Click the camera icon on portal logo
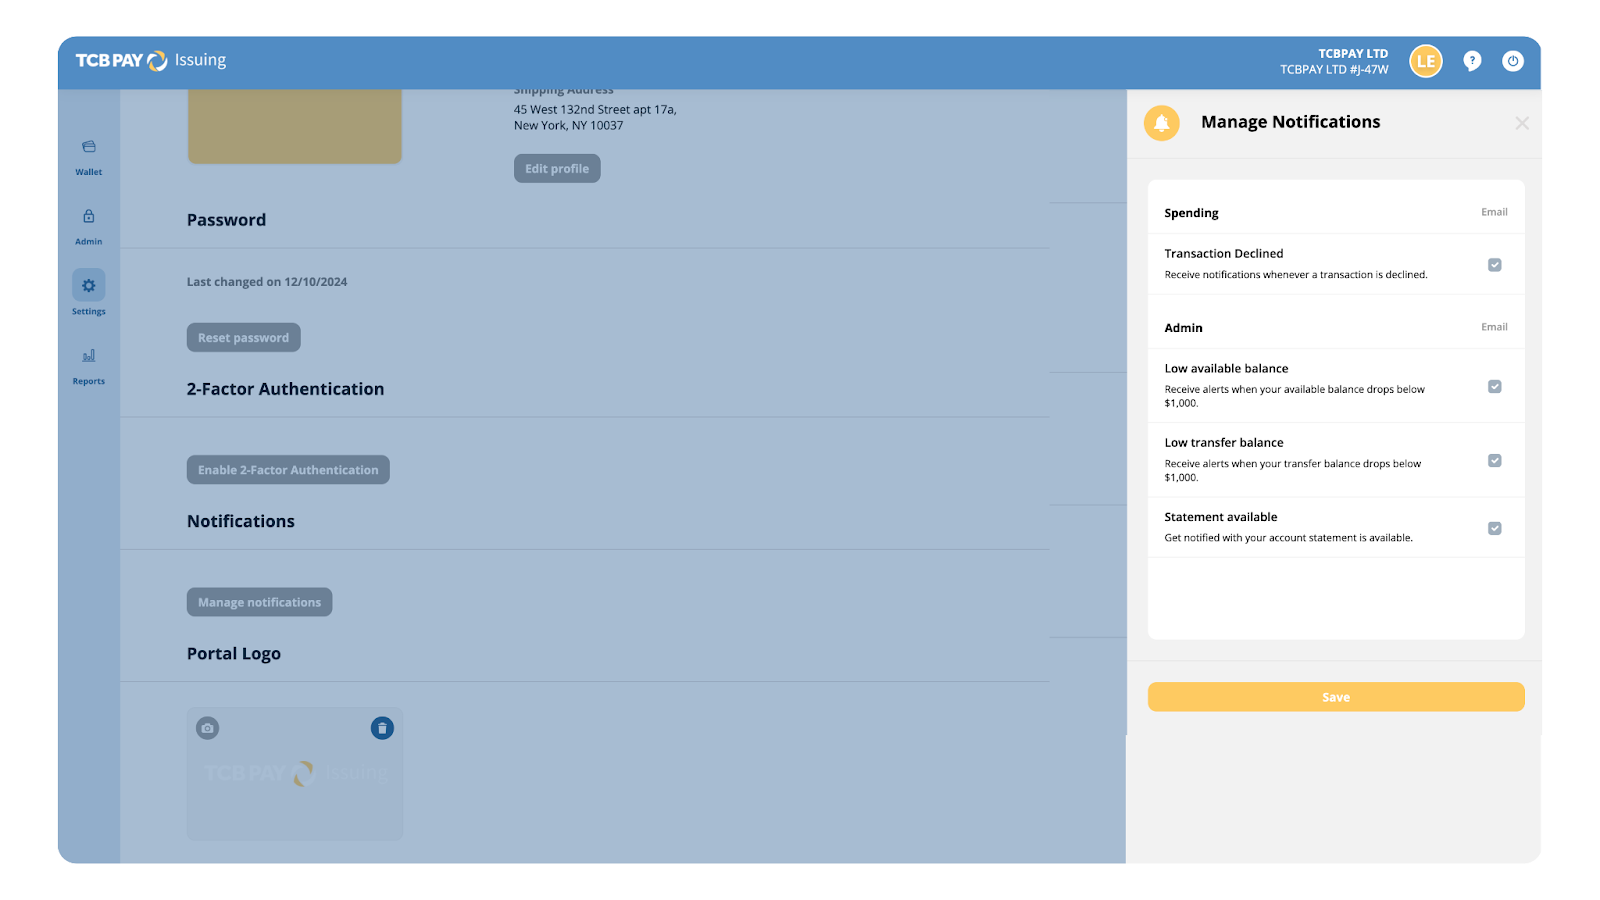 point(207,728)
